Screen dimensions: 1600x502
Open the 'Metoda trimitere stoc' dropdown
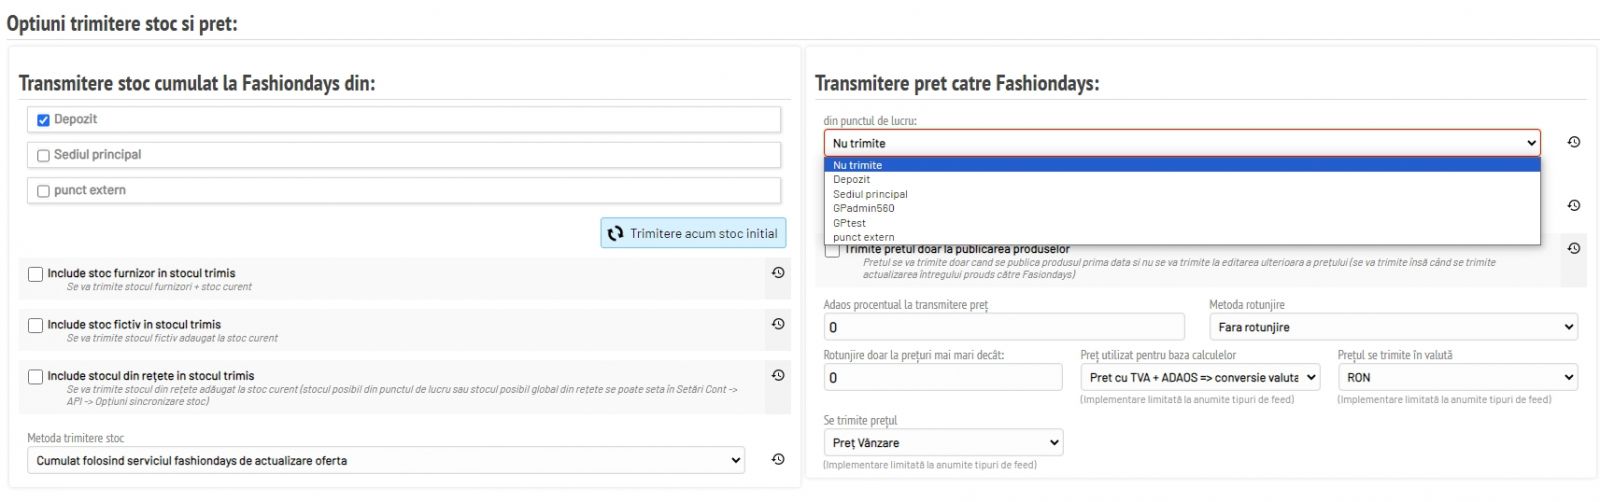click(x=385, y=460)
